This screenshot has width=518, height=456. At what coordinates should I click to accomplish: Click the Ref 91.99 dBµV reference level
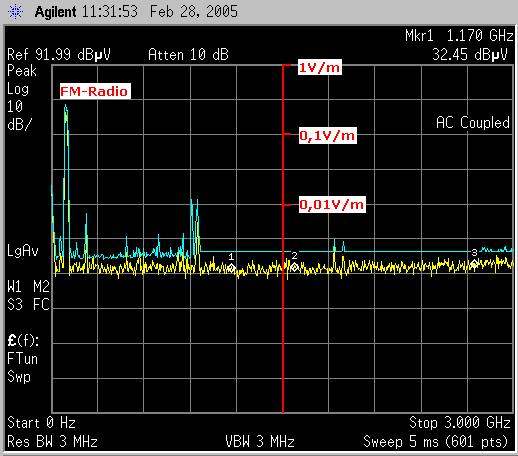tap(59, 55)
